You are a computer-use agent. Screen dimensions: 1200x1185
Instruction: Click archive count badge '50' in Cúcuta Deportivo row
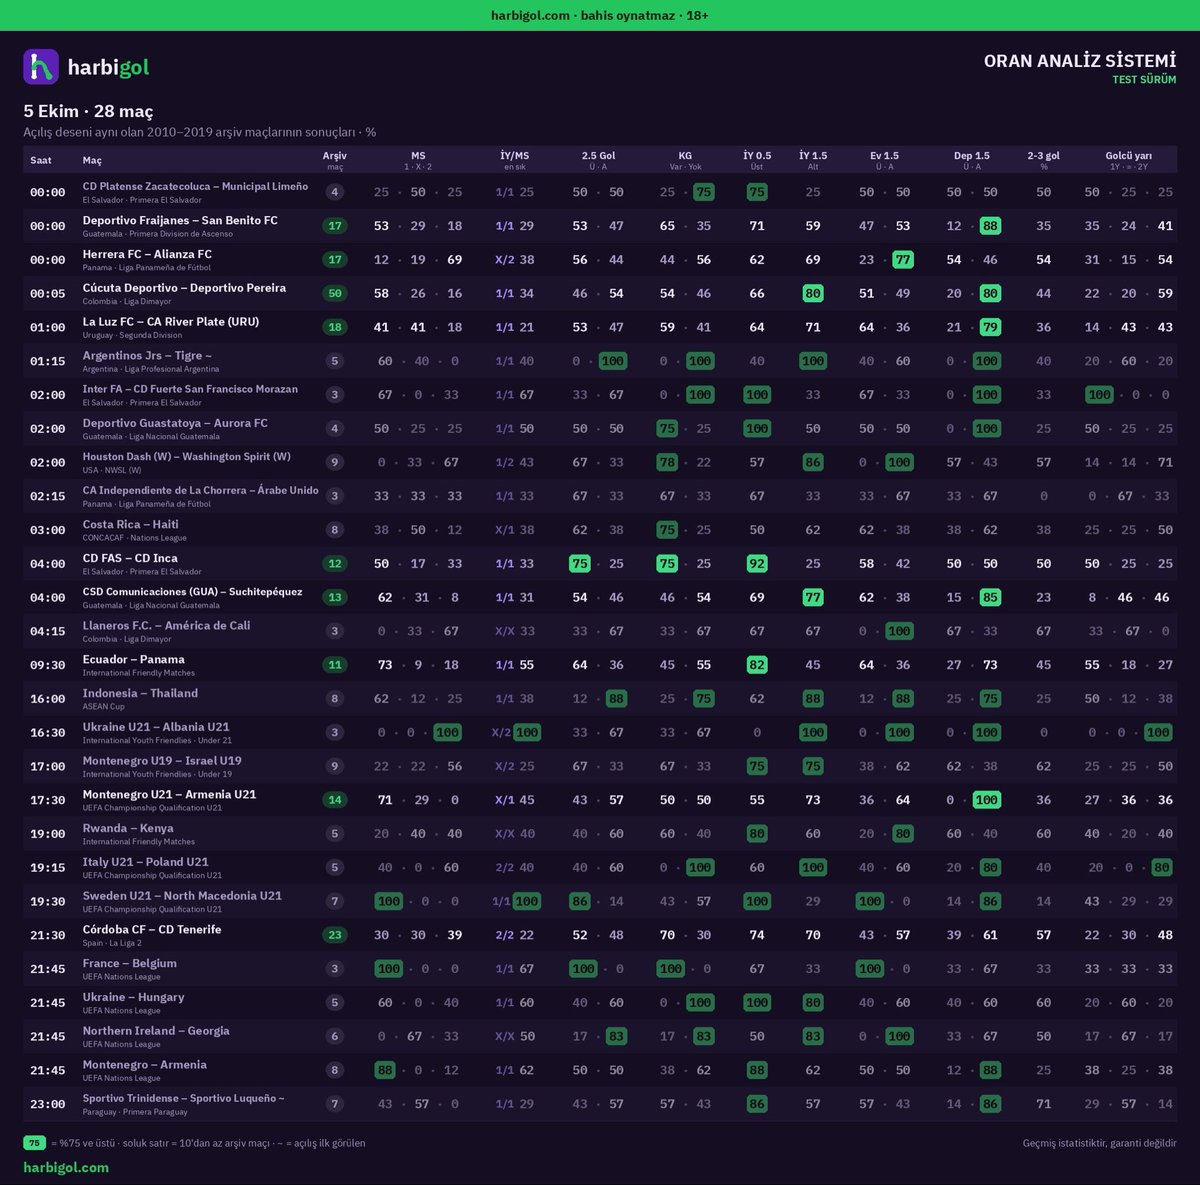[x=335, y=294]
